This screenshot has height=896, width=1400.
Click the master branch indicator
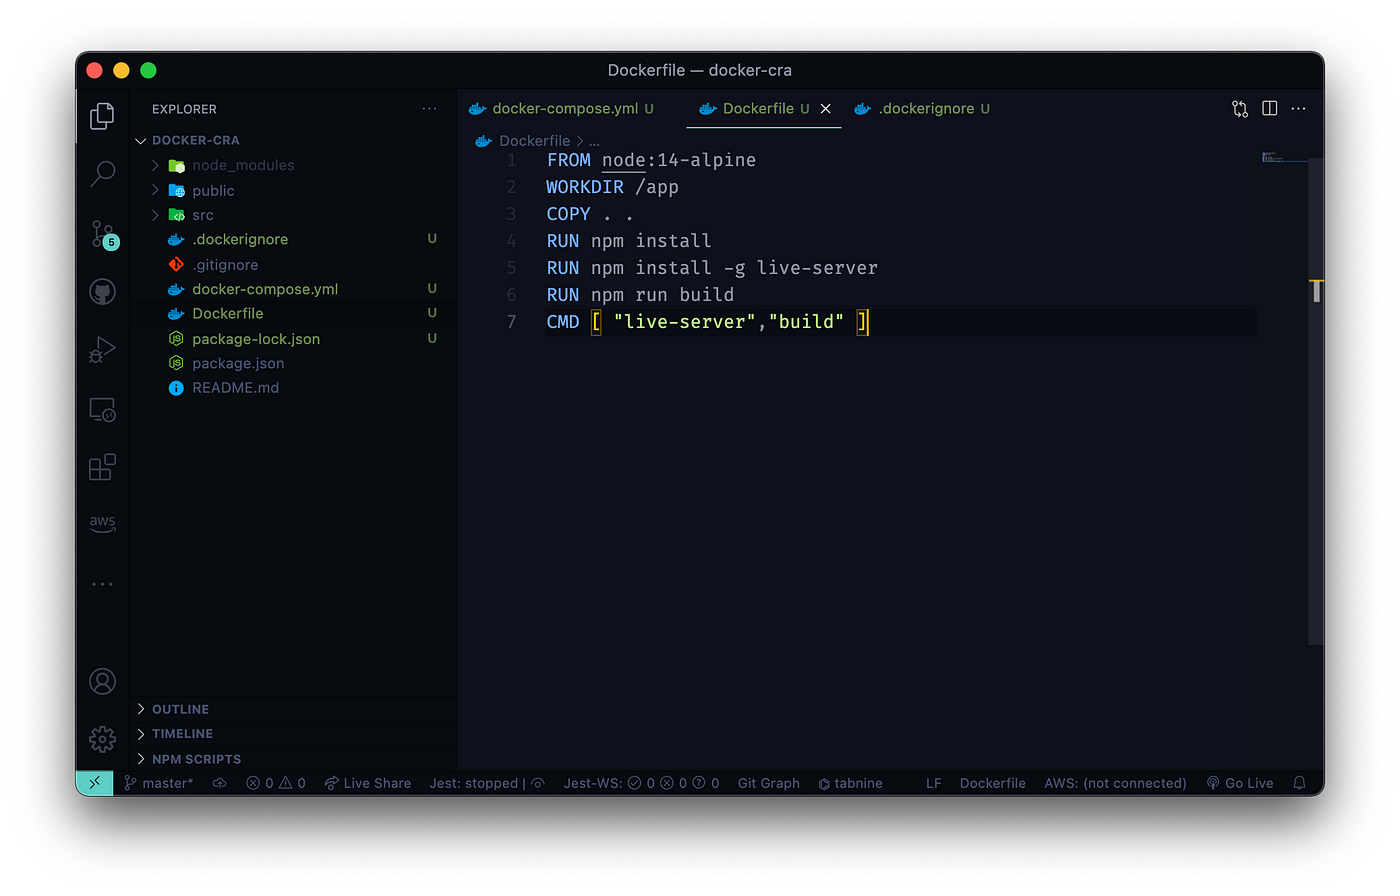point(158,783)
